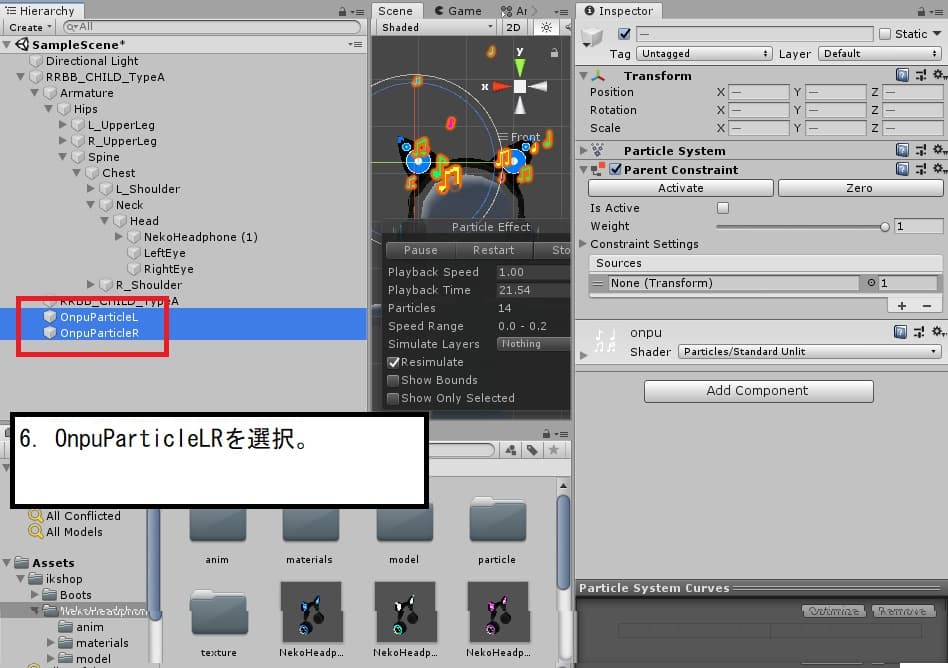Click the scene gizmo Y axis cone
This screenshot has width=948, height=668.
(x=520, y=66)
